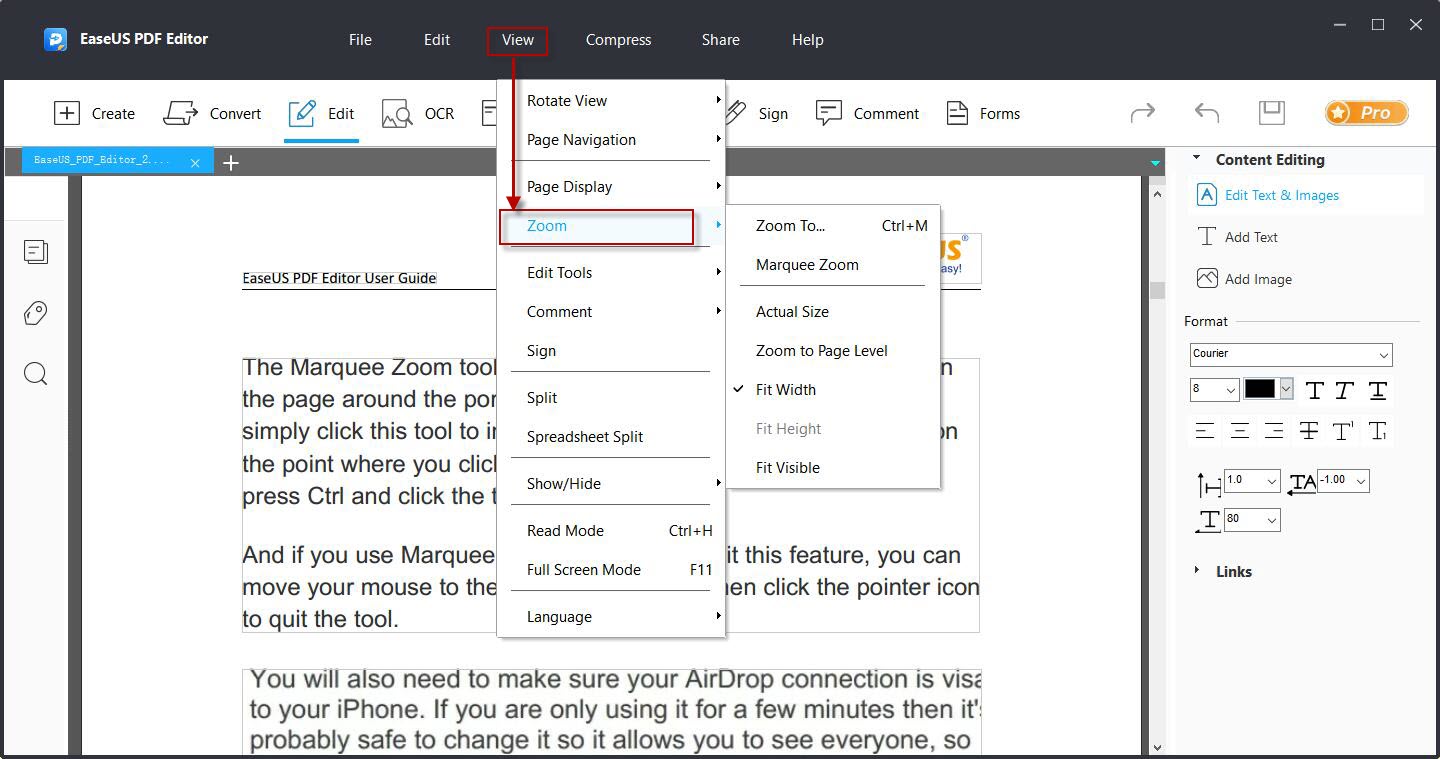
Task: Open the page thumbnails sidebar panel
Action: point(36,252)
